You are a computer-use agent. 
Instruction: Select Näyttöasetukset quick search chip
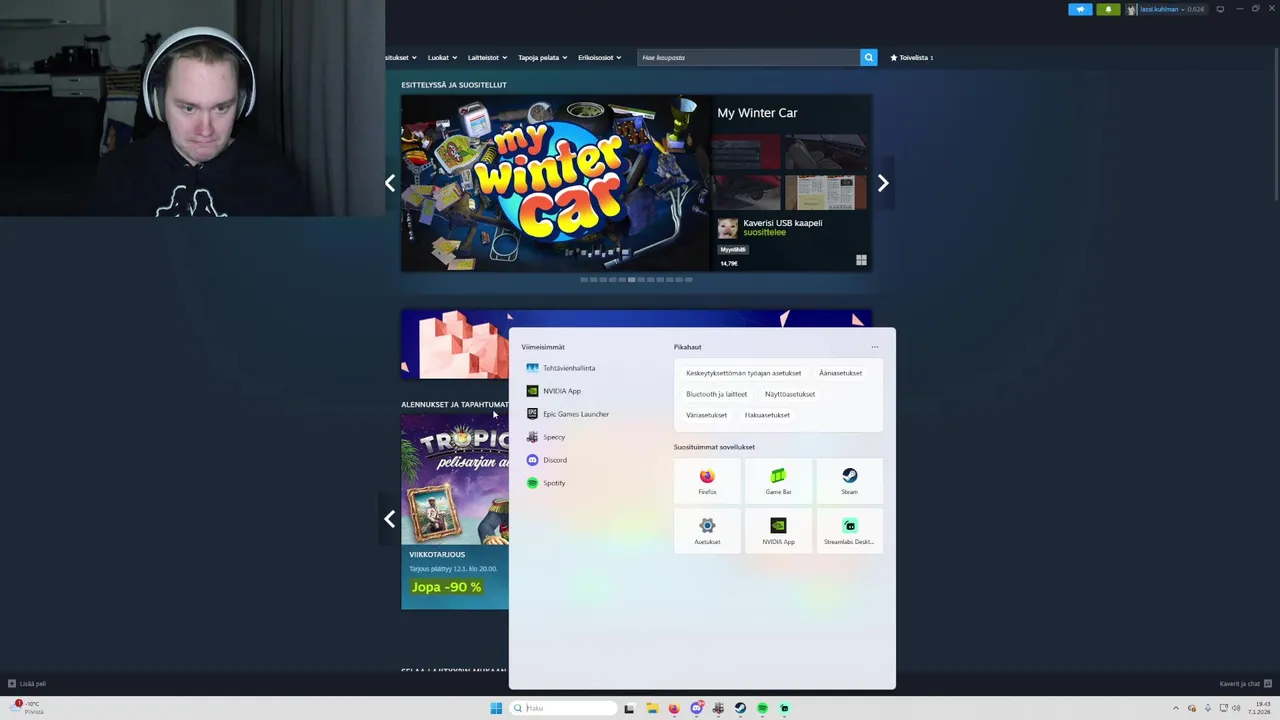tap(790, 394)
